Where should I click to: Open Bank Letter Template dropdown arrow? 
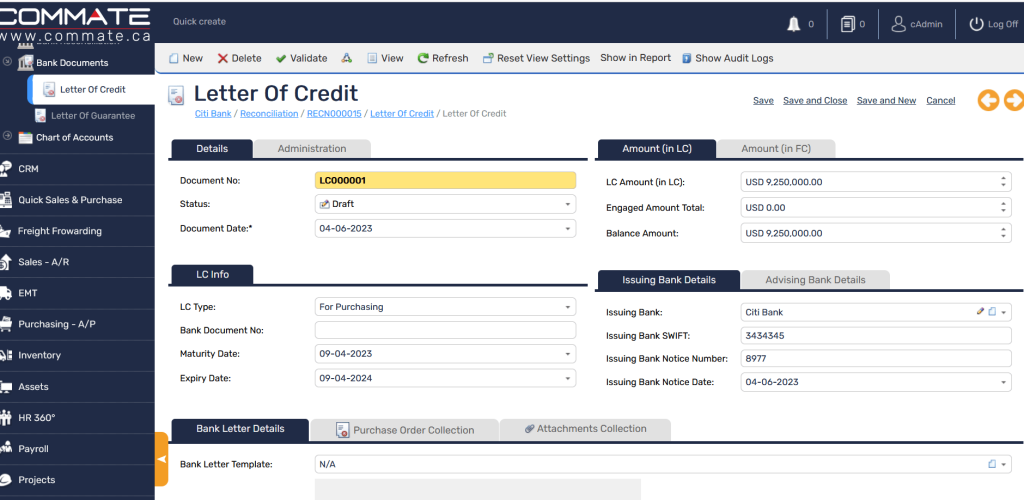[x=1003, y=464]
